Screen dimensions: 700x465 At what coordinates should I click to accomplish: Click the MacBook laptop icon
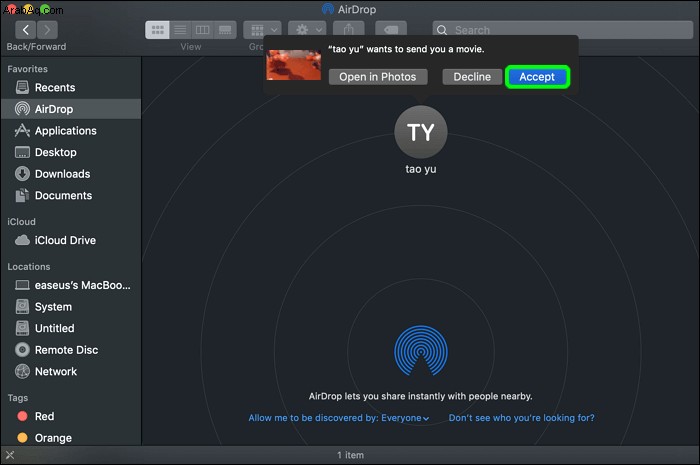pyautogui.click(x=22, y=285)
